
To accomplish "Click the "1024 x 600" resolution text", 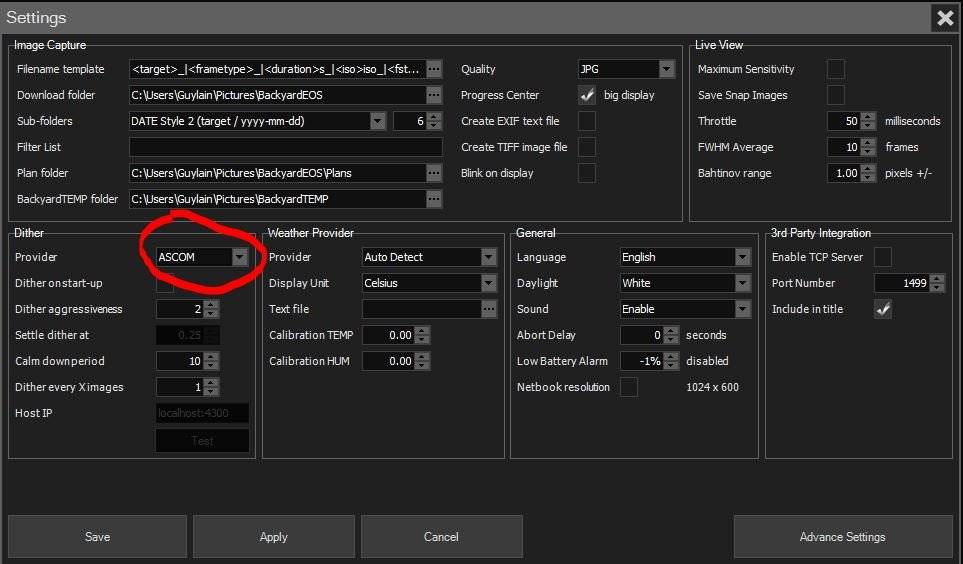I will click(x=712, y=387).
